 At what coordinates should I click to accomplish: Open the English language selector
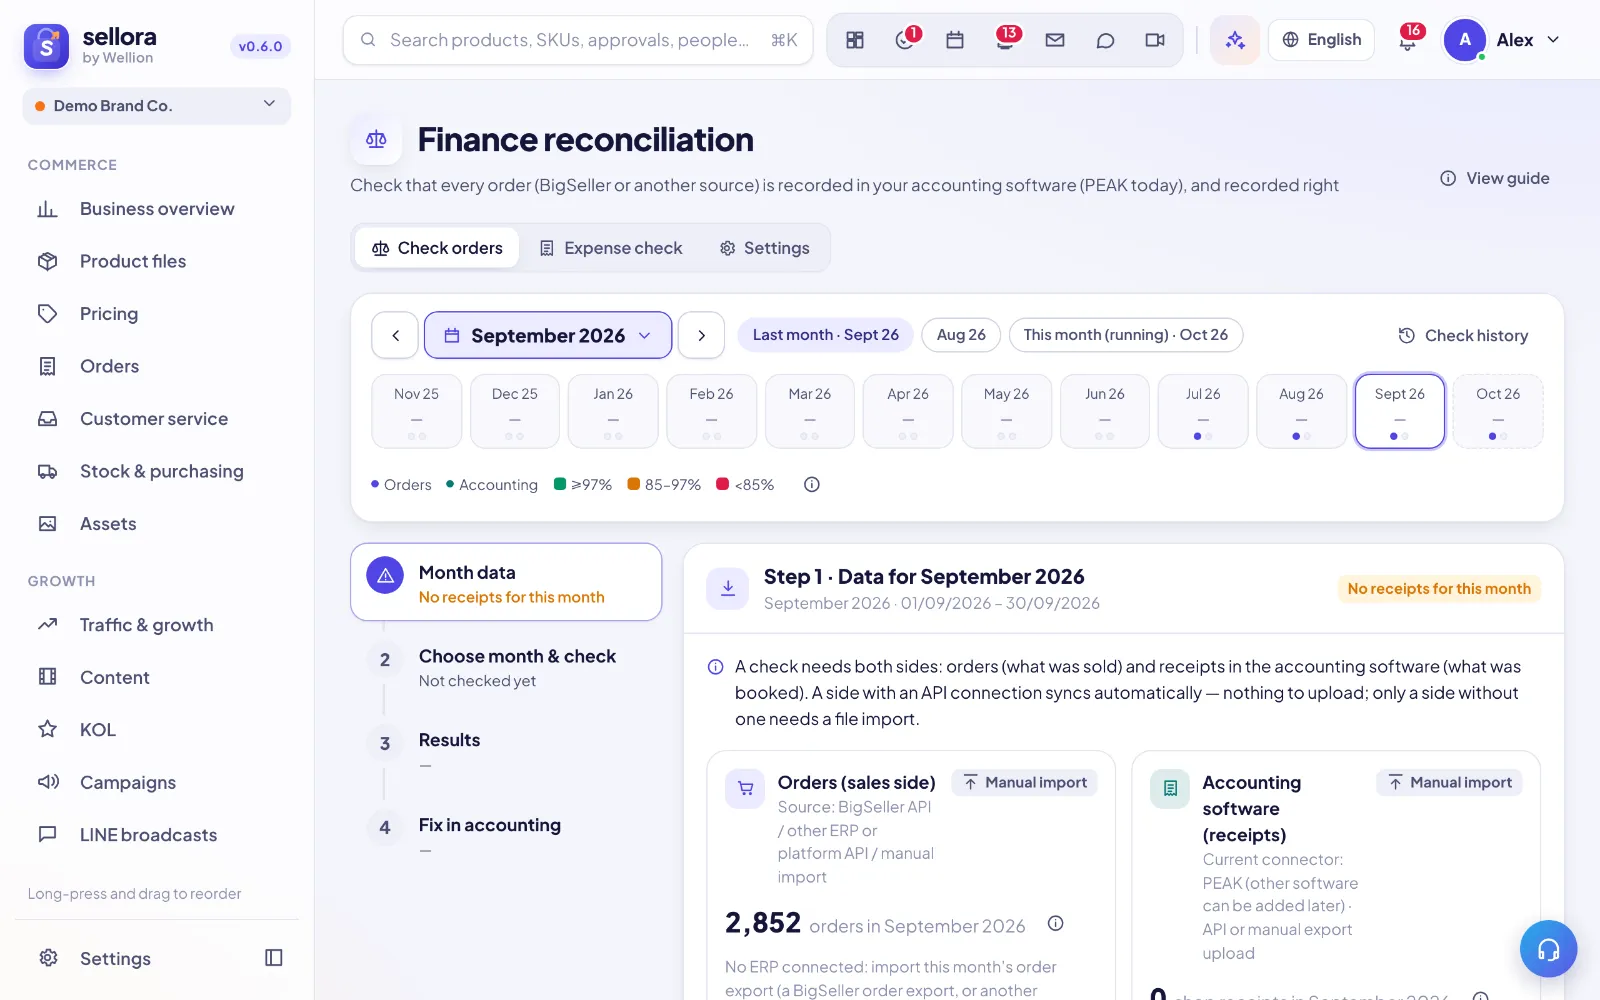[x=1321, y=40]
